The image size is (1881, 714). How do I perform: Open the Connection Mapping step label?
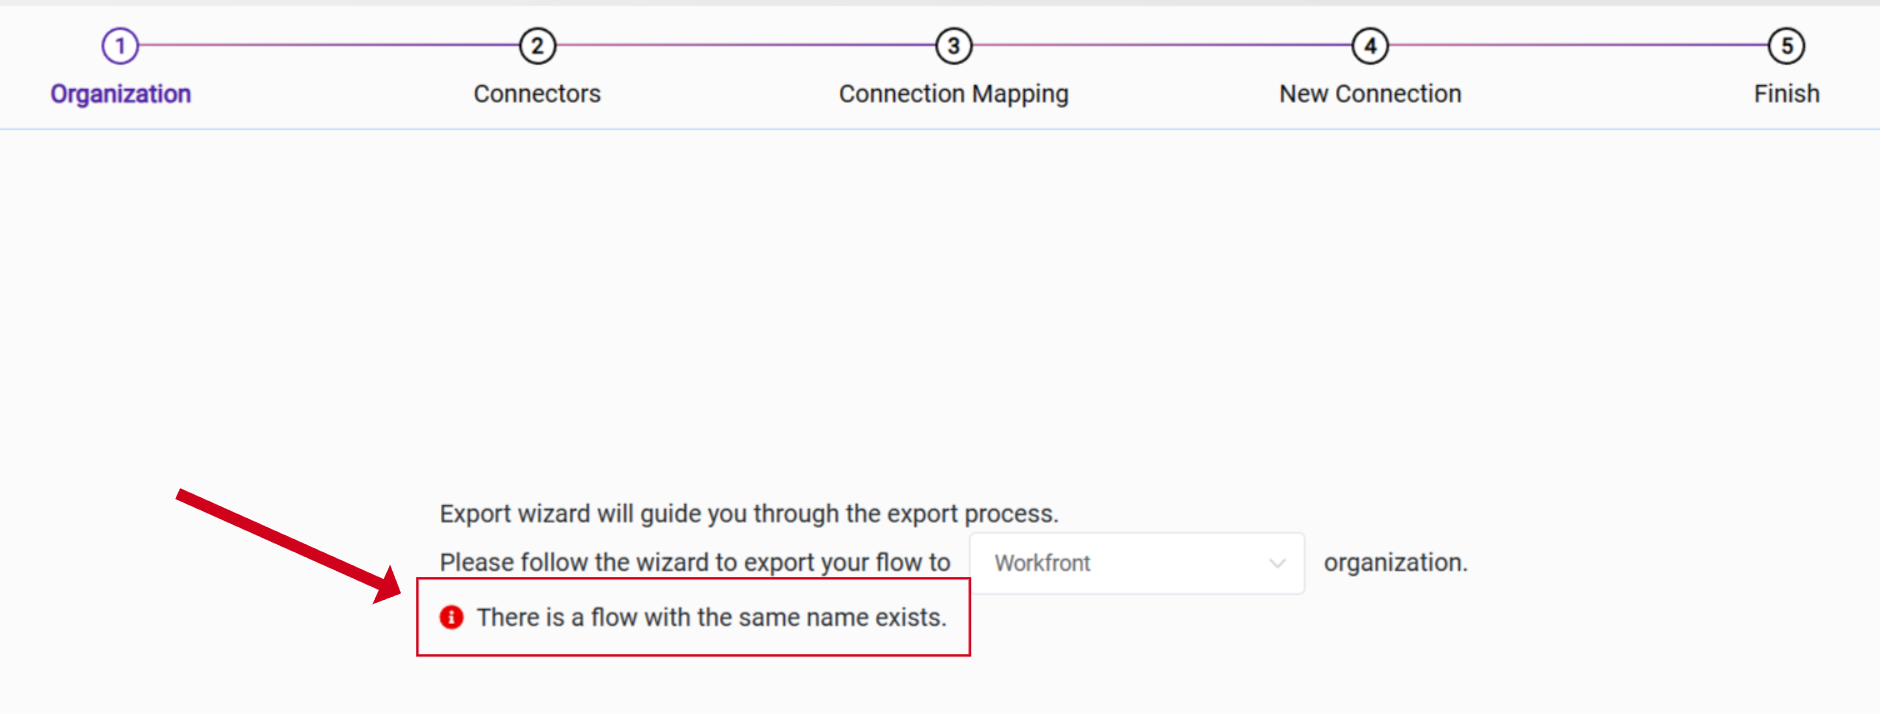click(953, 94)
